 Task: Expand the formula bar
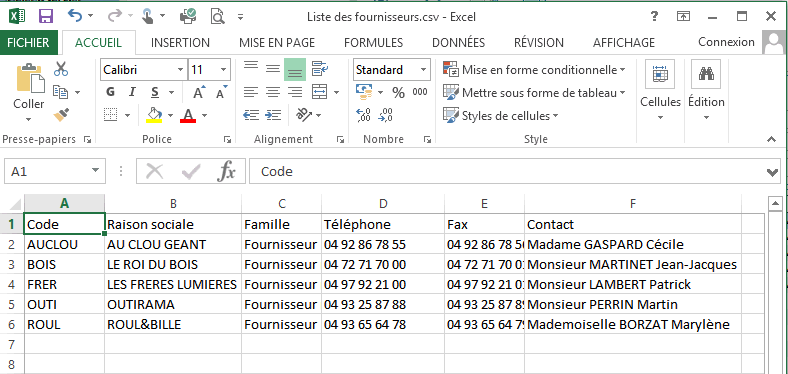773,172
